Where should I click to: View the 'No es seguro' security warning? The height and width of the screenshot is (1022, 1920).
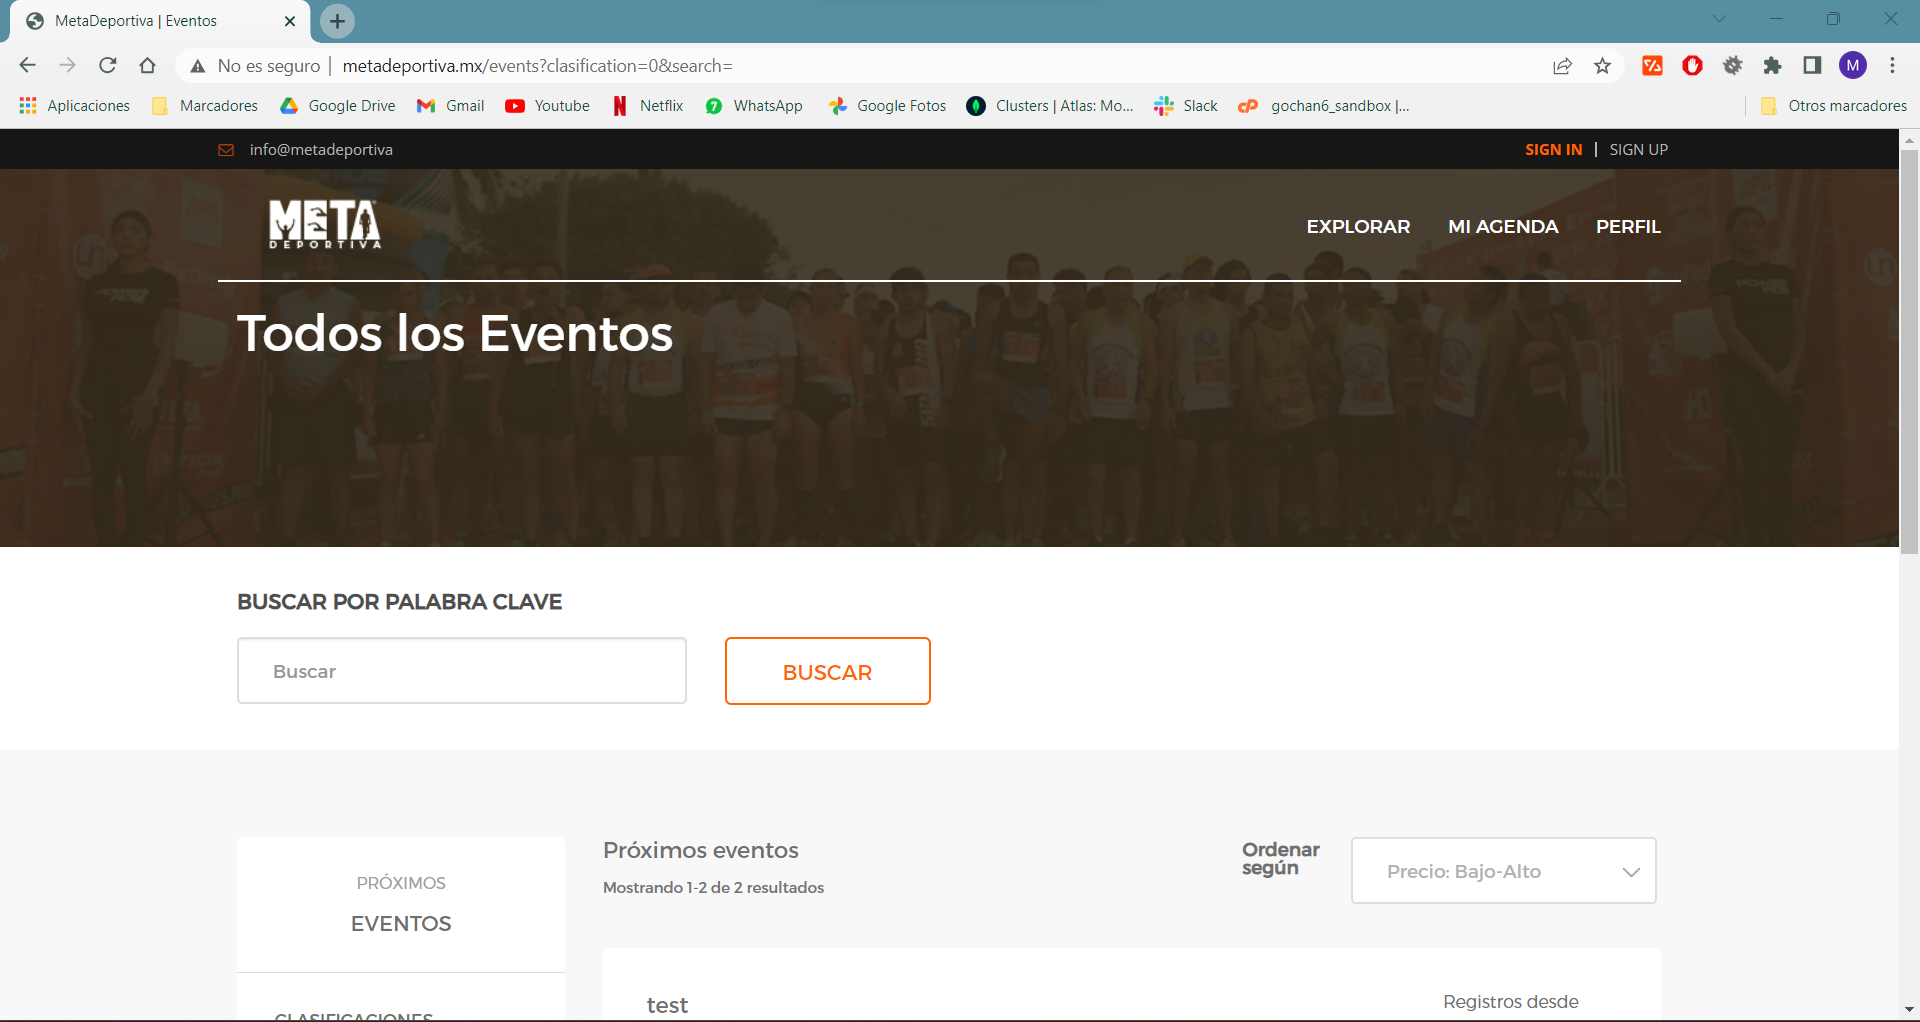(x=256, y=66)
